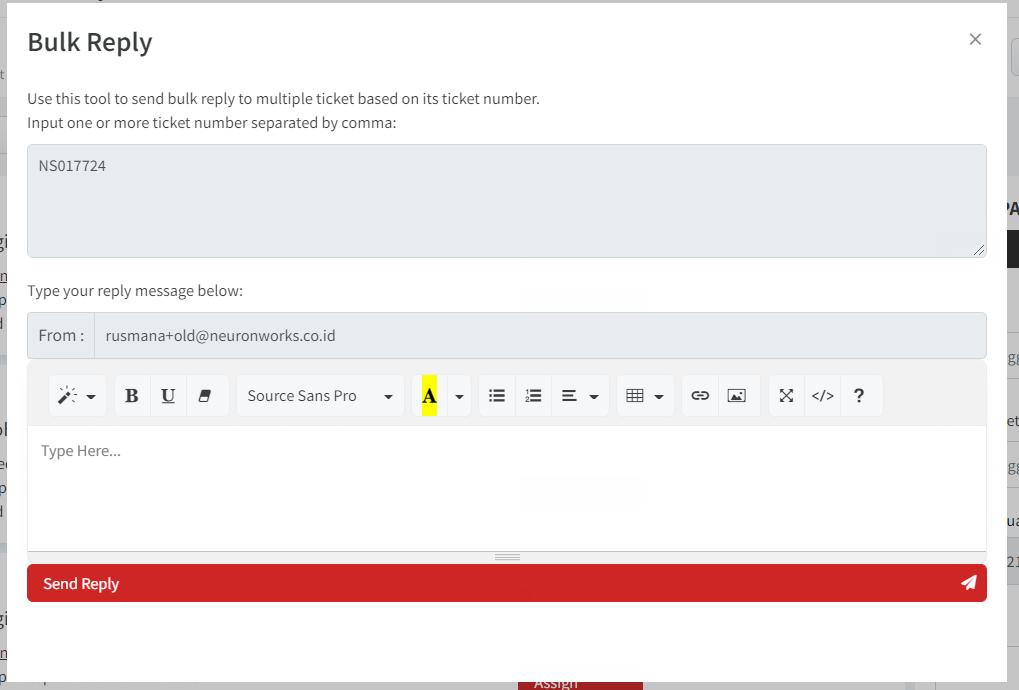The image size is (1019, 690).
Task: Open editor help question mark
Action: click(859, 396)
